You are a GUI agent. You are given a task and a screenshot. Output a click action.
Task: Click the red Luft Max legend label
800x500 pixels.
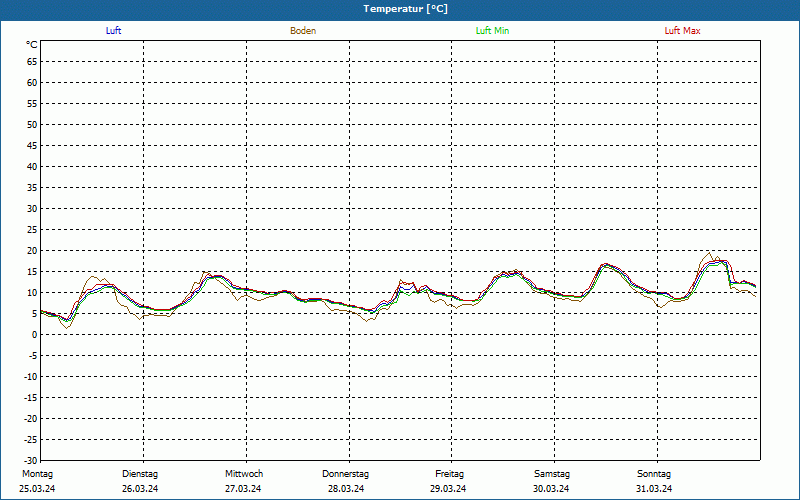pos(682,31)
